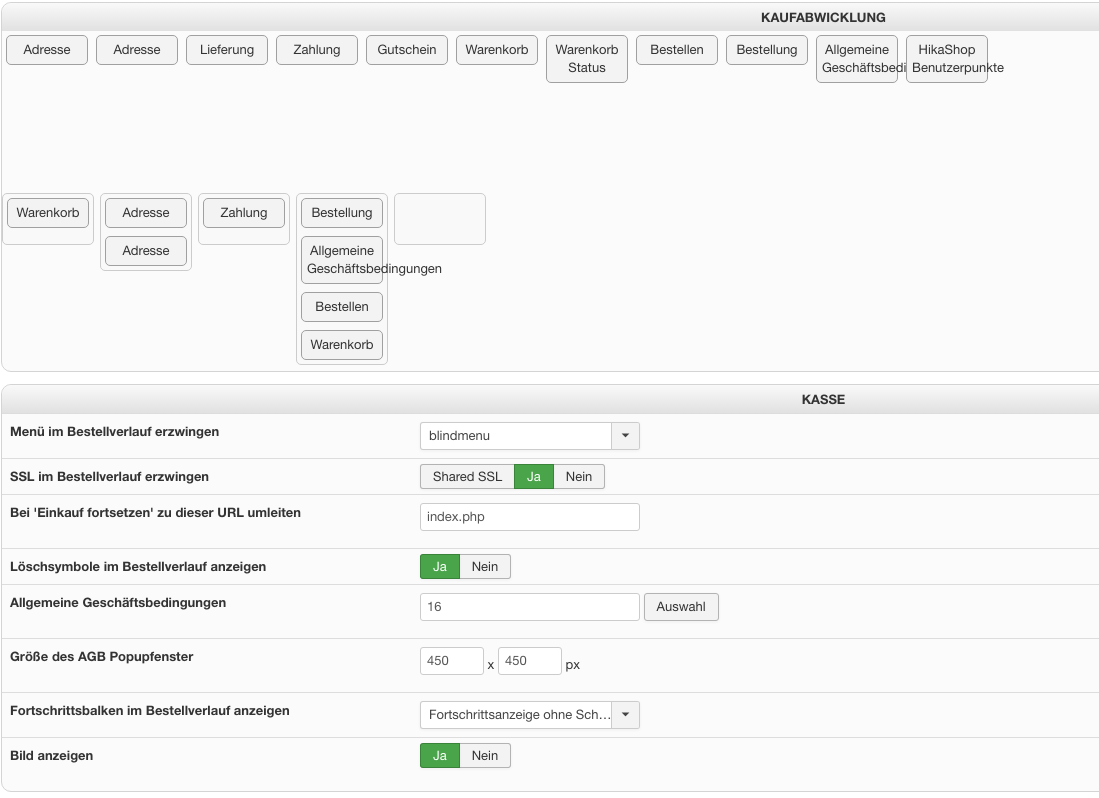Screen dimensions: 1099x798
Task: Expand the Fortschrittsbalken anzeigen dropdown
Action: 529,715
